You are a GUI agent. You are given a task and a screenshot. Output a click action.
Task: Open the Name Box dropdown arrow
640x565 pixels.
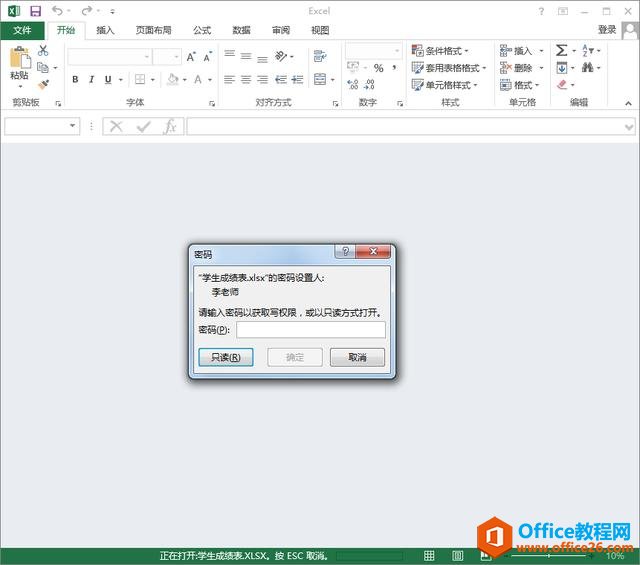click(73, 126)
